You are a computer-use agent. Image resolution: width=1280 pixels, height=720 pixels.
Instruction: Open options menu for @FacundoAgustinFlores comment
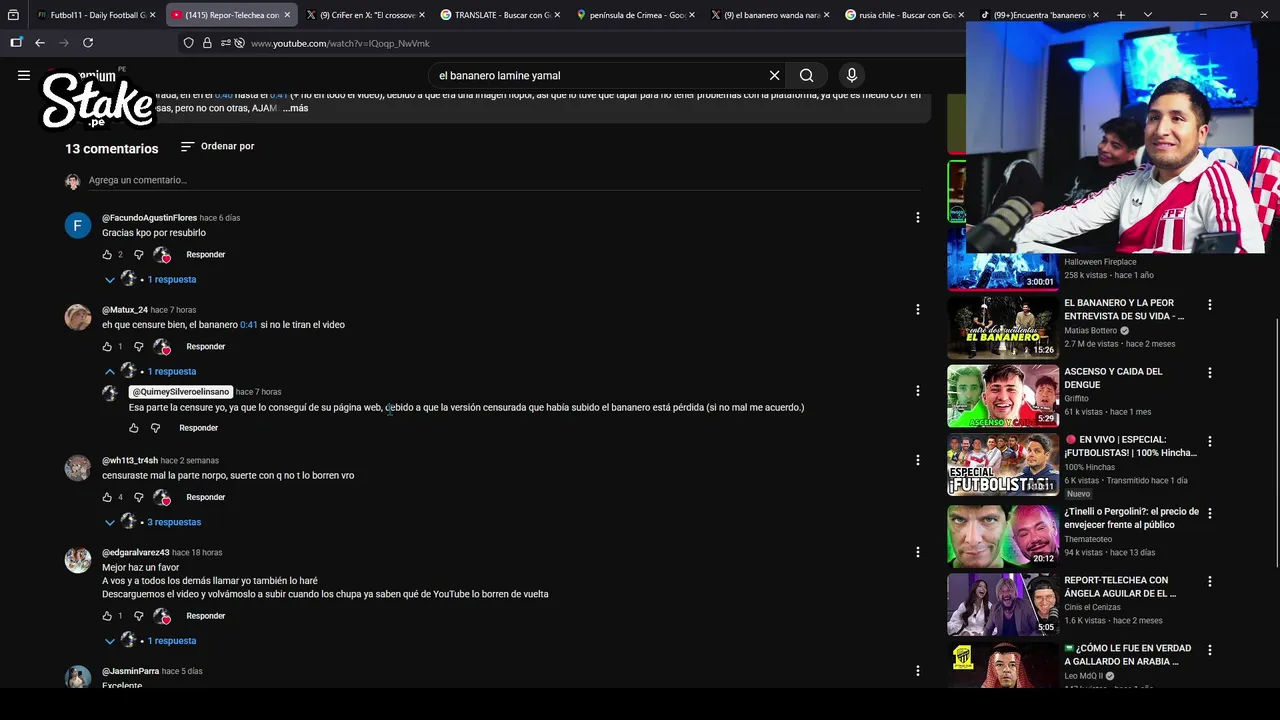point(917,218)
